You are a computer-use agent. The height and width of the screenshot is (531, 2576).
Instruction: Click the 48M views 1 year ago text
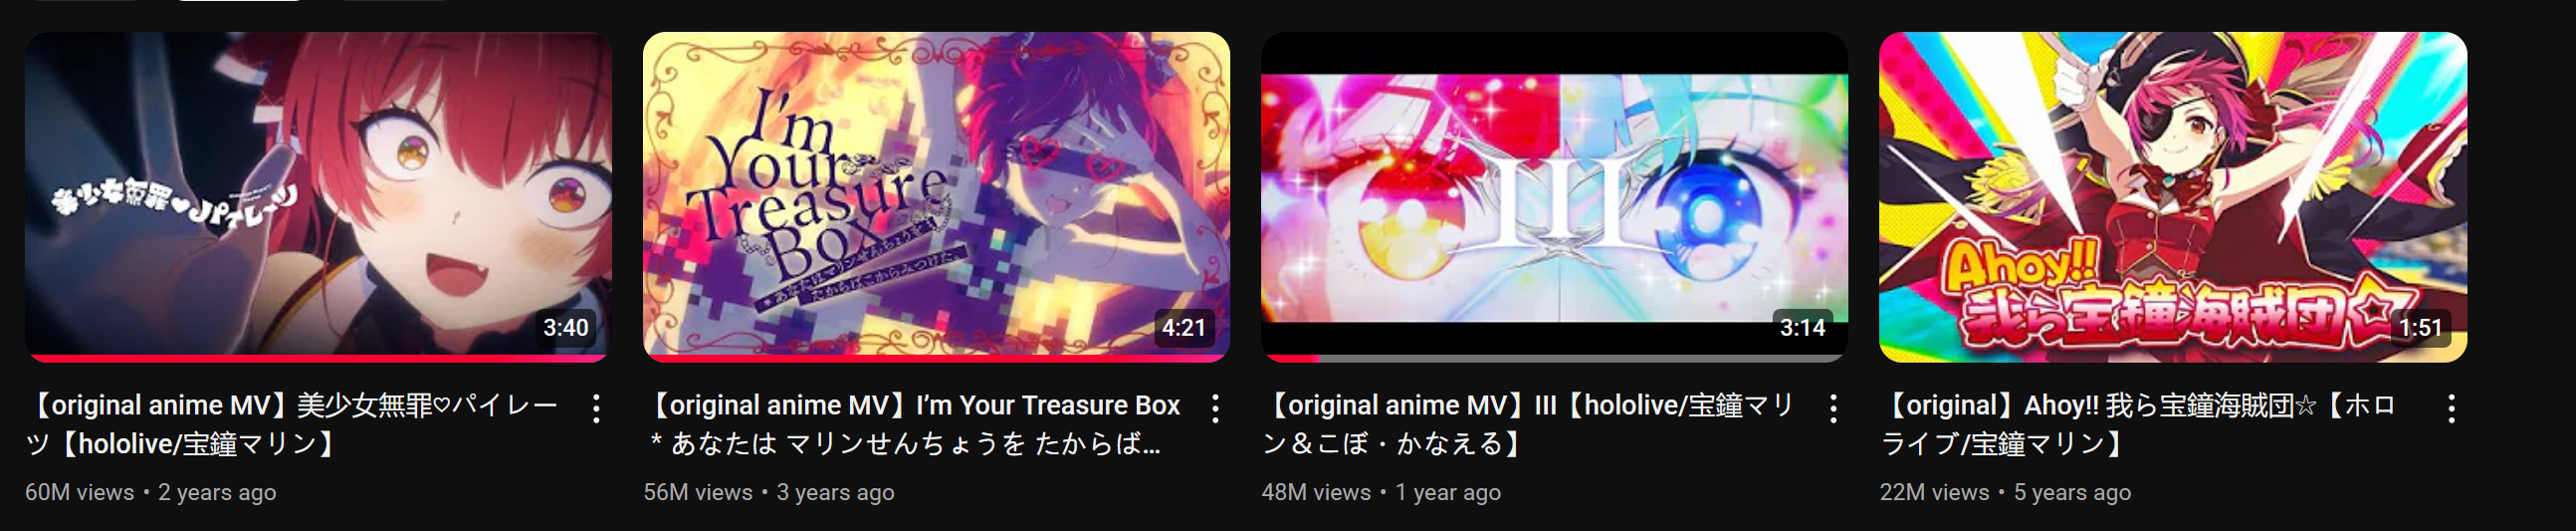coord(1381,492)
